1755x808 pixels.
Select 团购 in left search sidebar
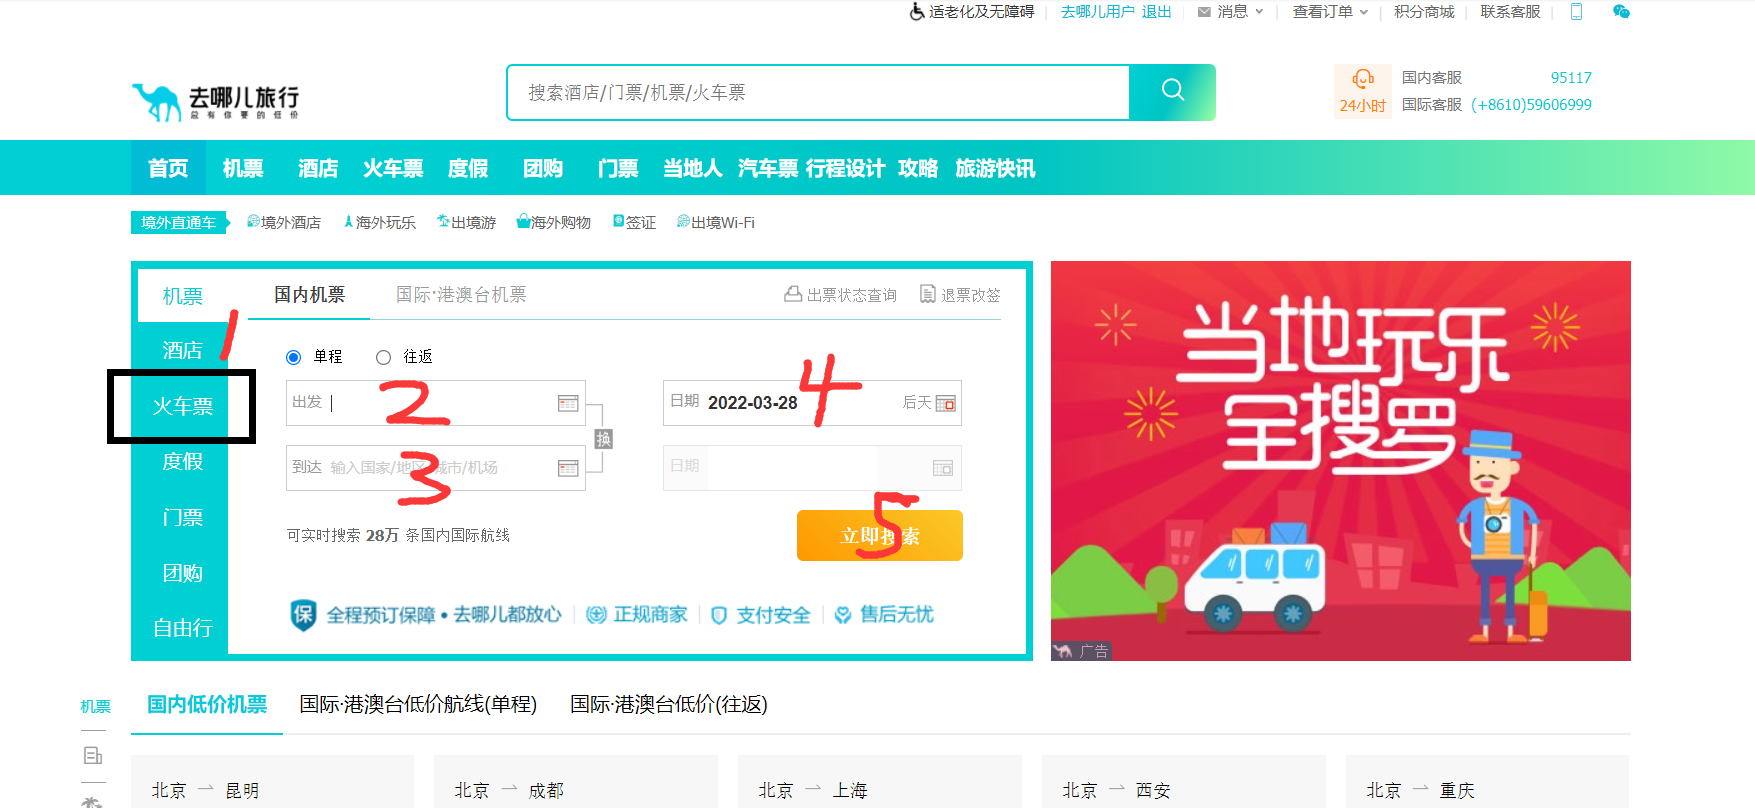coord(182,573)
